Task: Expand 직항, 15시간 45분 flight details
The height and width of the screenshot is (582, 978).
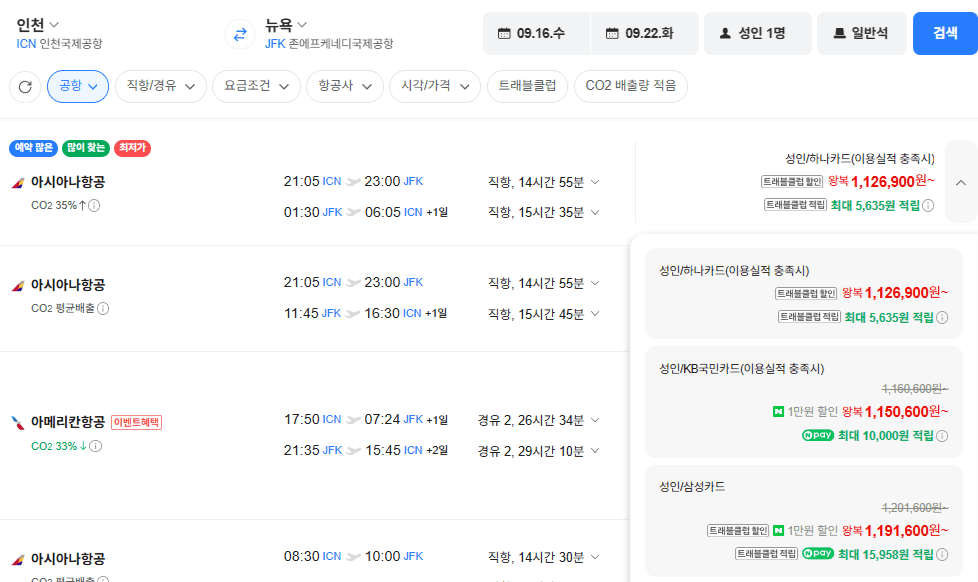Action: (543, 314)
